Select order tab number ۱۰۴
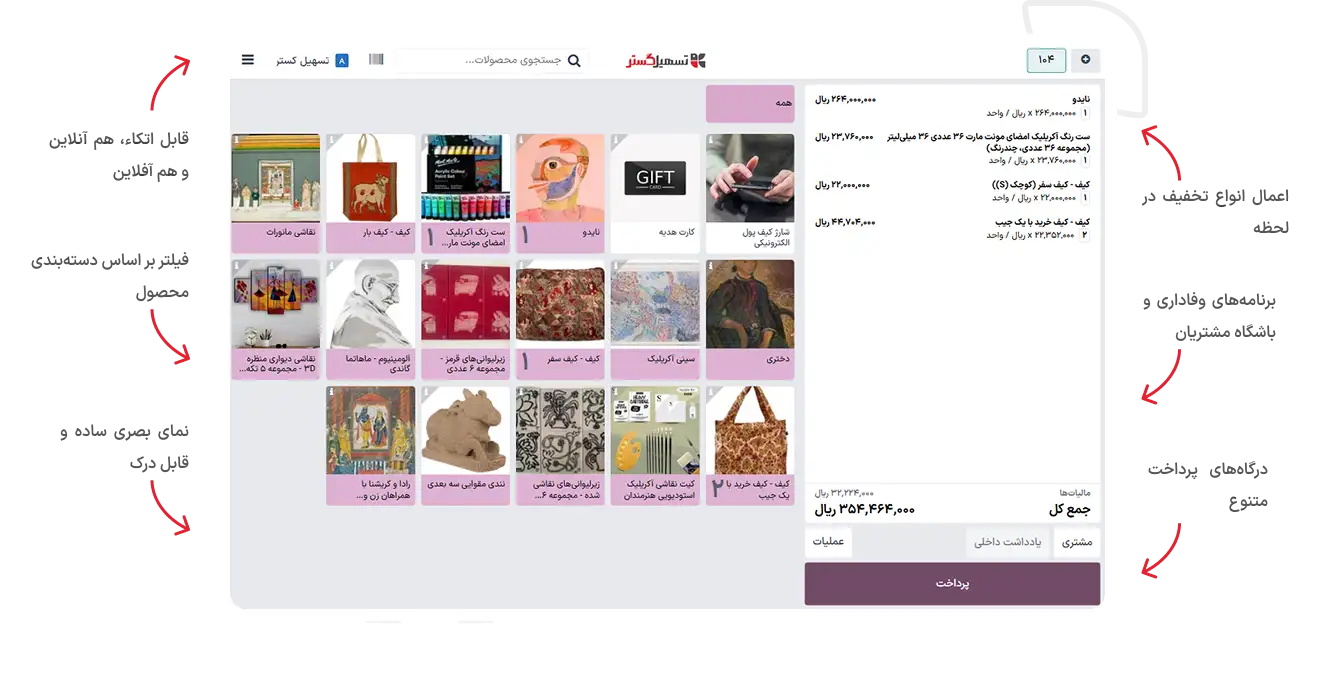Screen dimensions: 1320x678 click(x=1046, y=60)
